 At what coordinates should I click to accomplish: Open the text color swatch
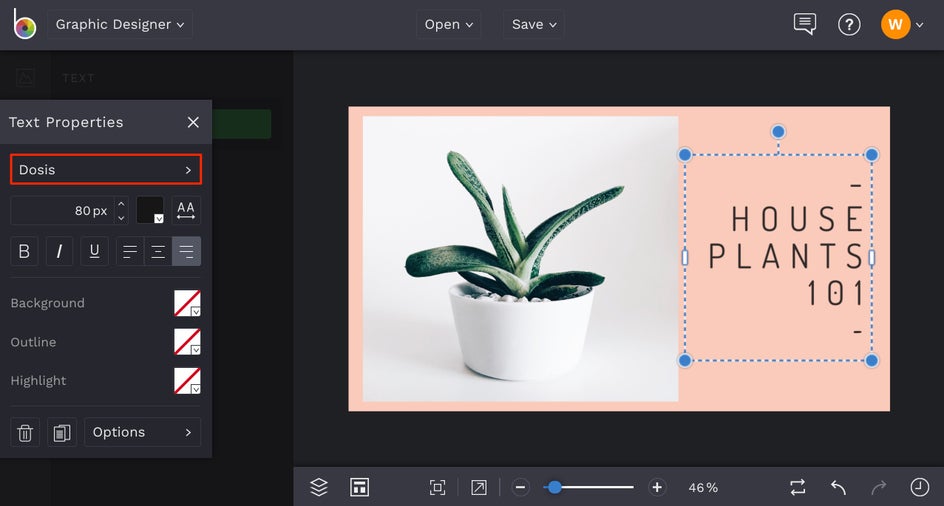(150, 211)
